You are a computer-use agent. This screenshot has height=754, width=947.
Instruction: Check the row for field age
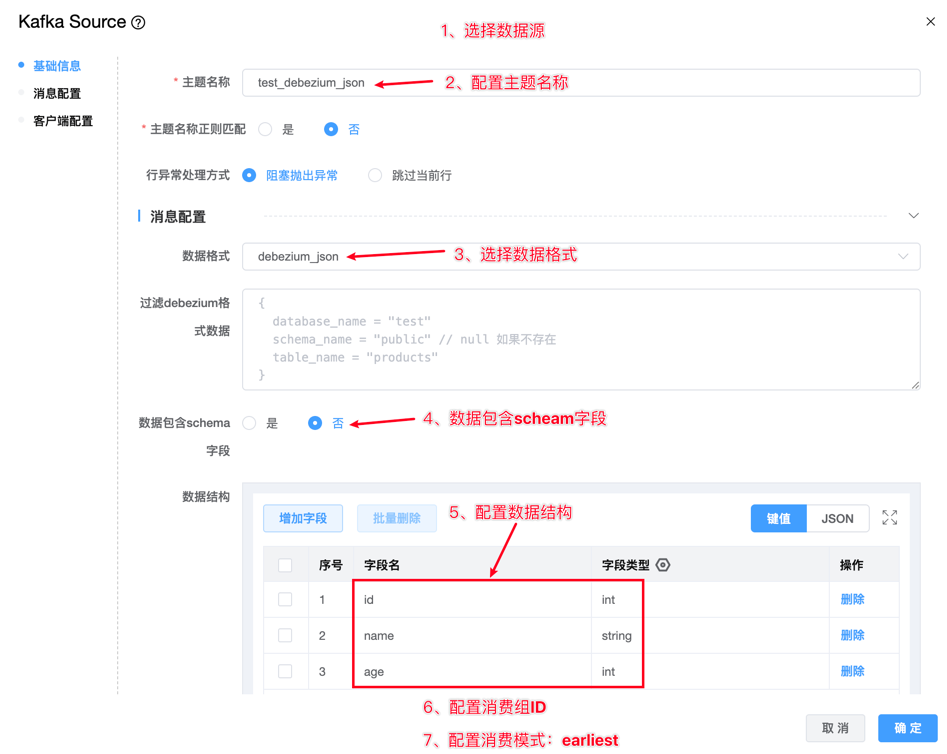(x=285, y=671)
